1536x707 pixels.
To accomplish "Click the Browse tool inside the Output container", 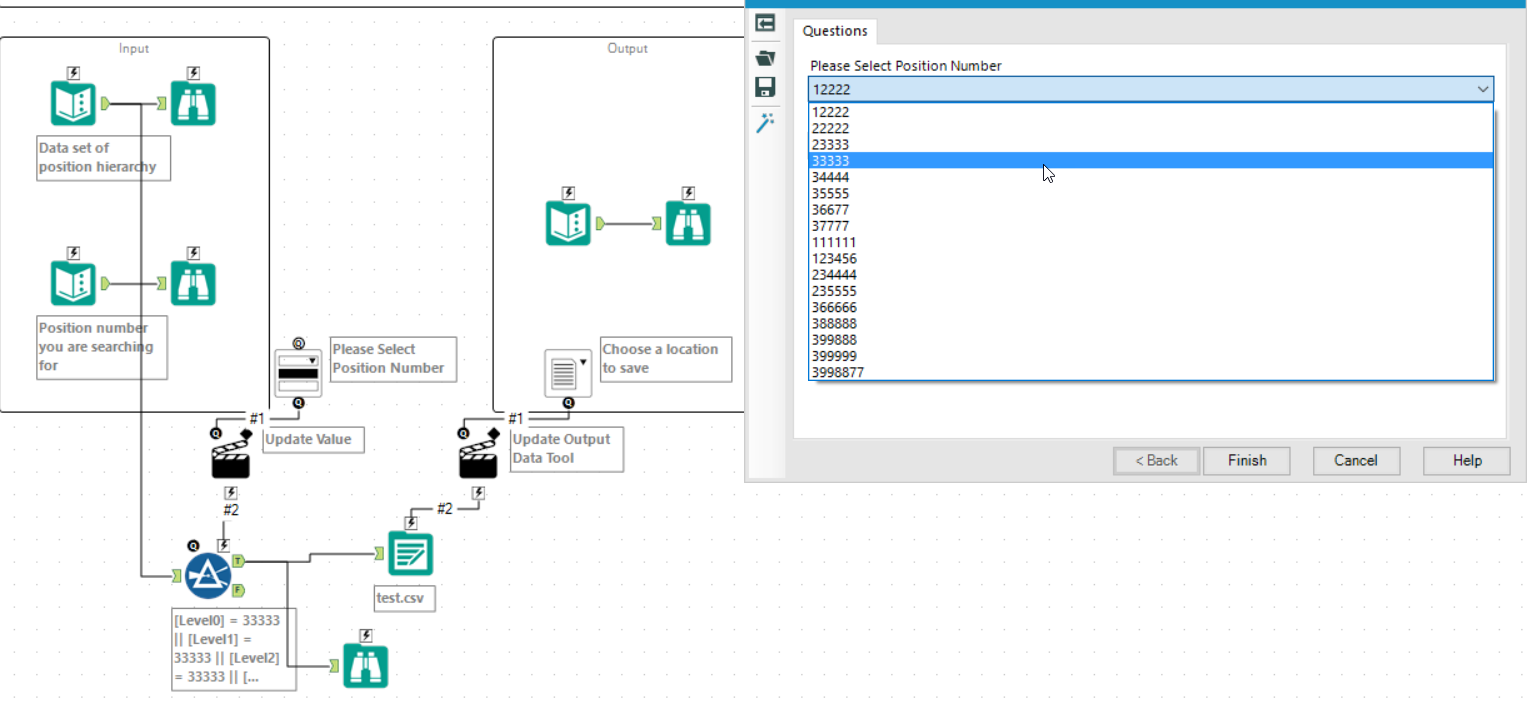I will point(688,222).
